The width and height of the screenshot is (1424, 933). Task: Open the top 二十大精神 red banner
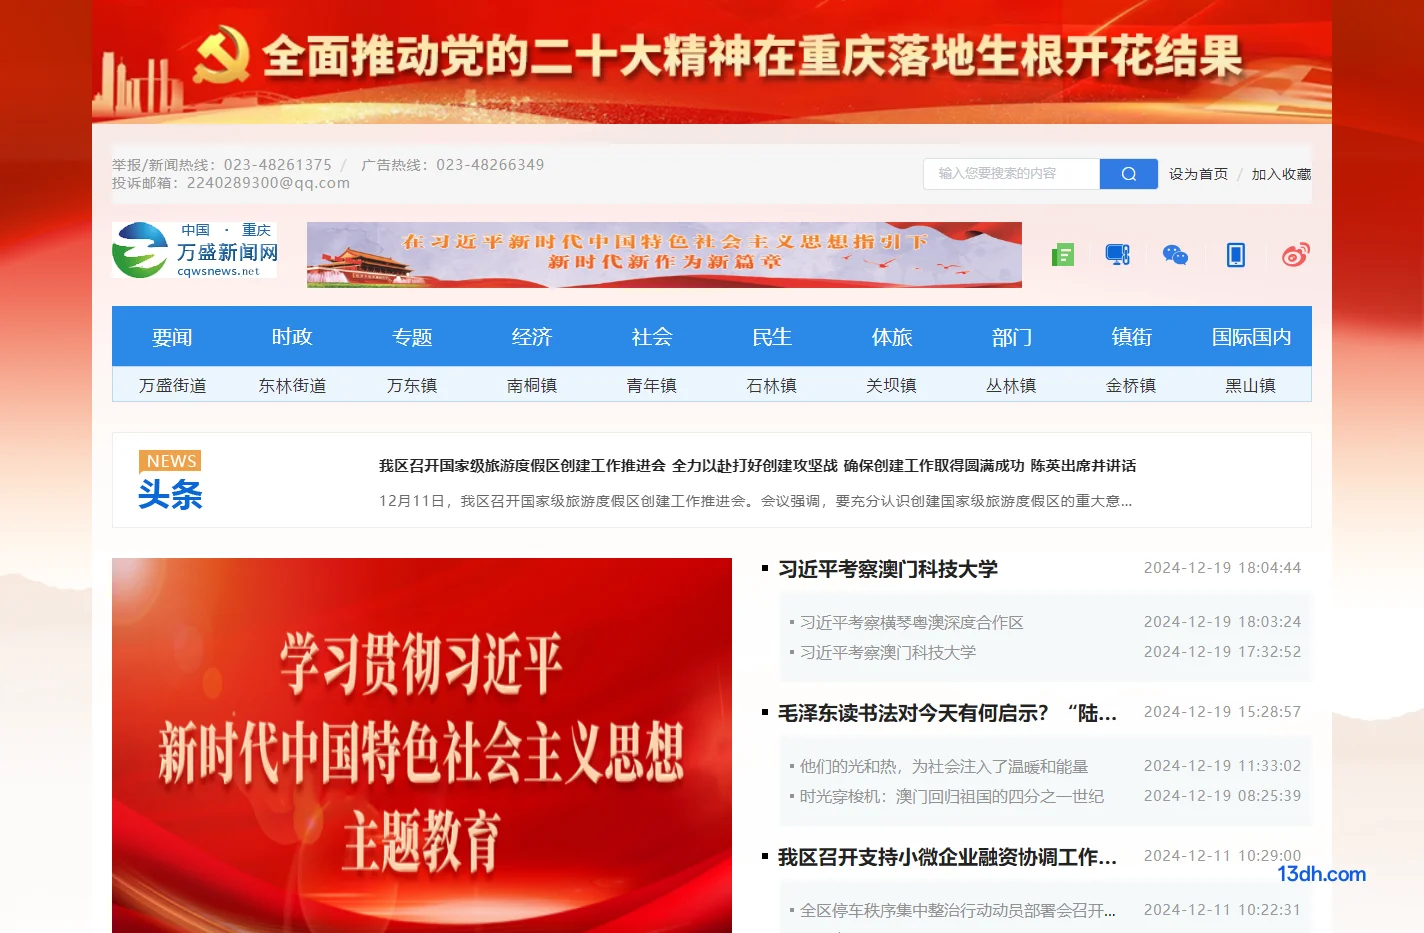point(712,62)
